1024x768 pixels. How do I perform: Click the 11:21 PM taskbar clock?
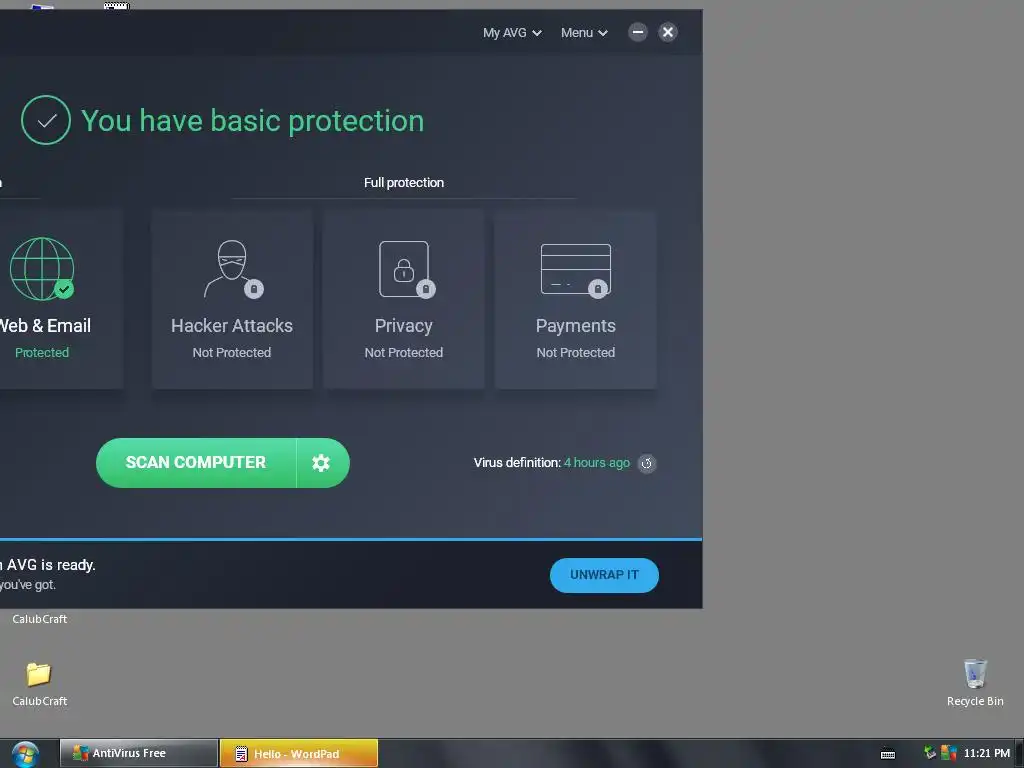point(986,753)
